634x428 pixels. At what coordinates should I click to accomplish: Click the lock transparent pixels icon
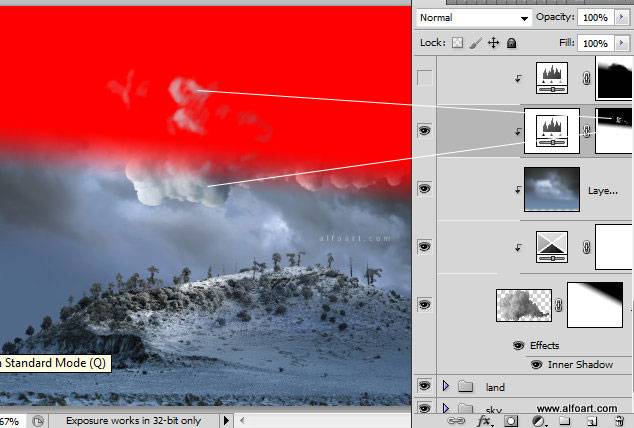(457, 43)
